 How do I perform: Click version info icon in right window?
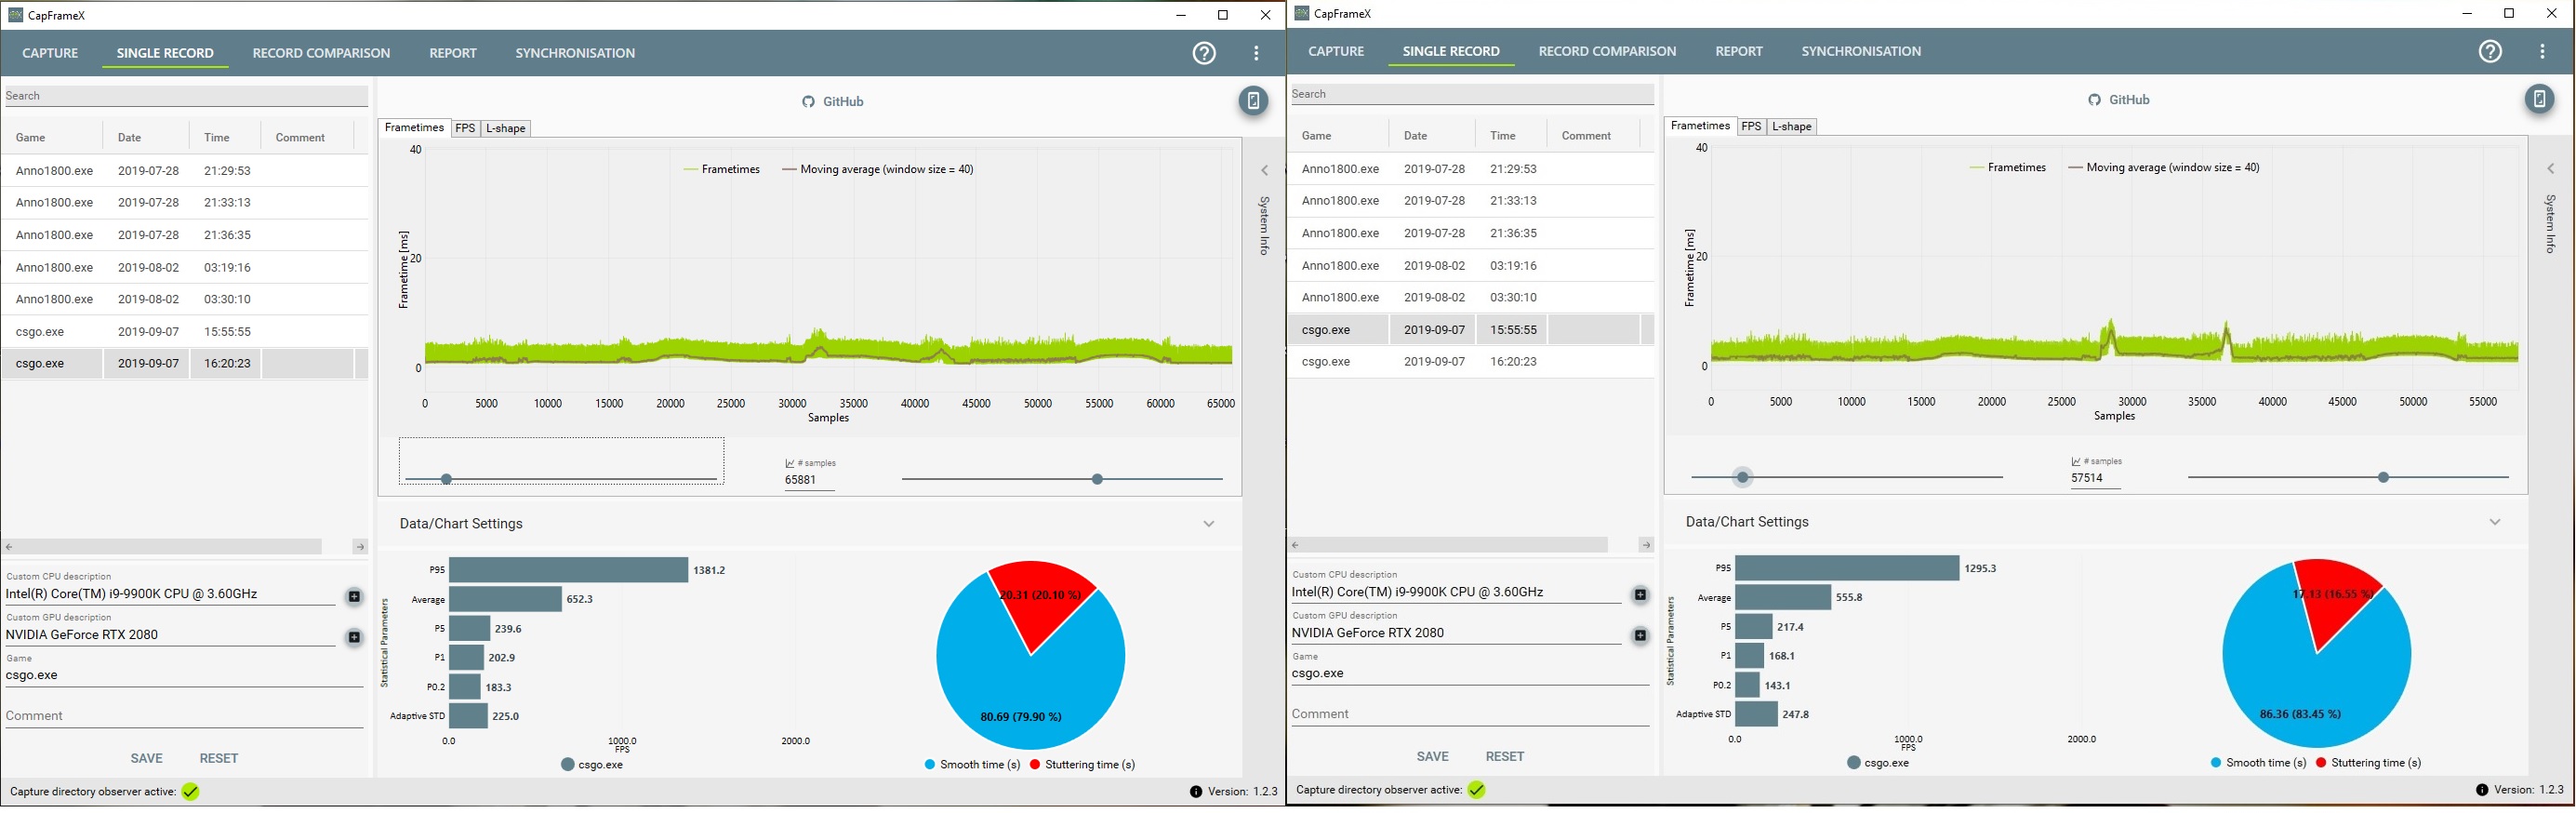2482,790
